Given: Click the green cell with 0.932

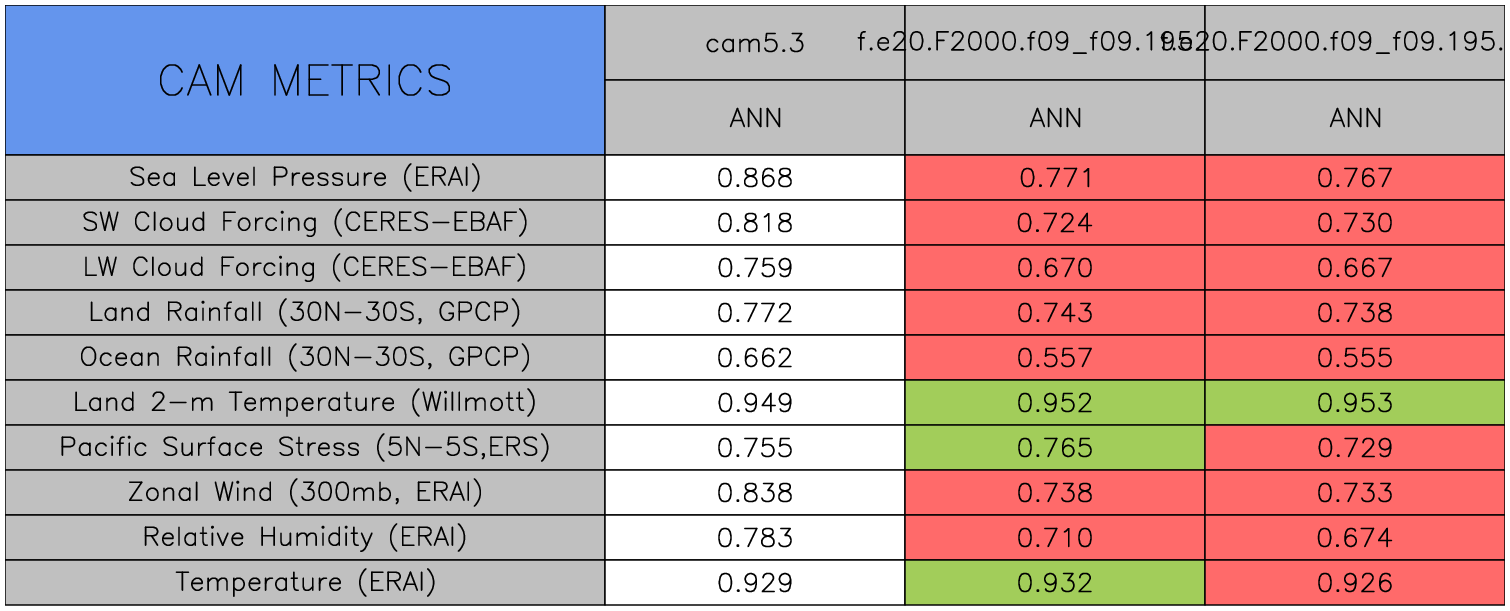Looking at the screenshot, I should (1055, 583).
